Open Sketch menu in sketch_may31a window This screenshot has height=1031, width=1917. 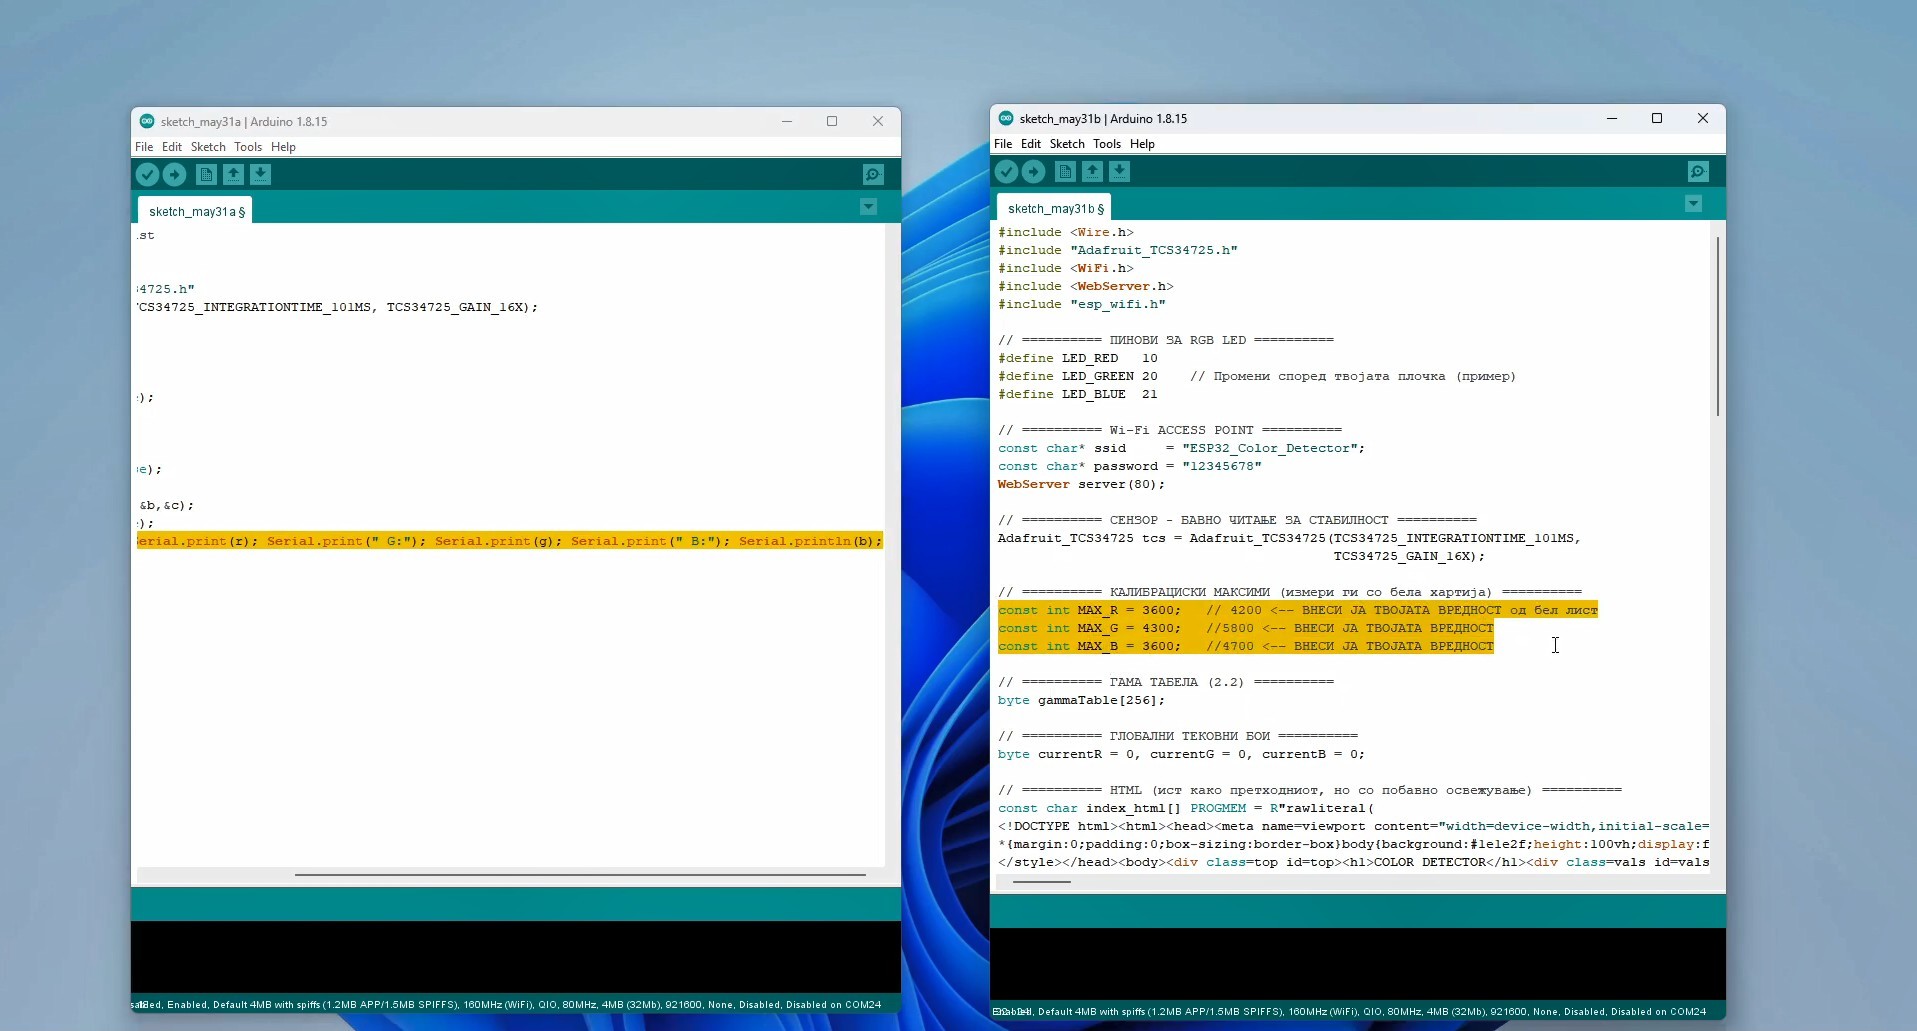click(208, 147)
